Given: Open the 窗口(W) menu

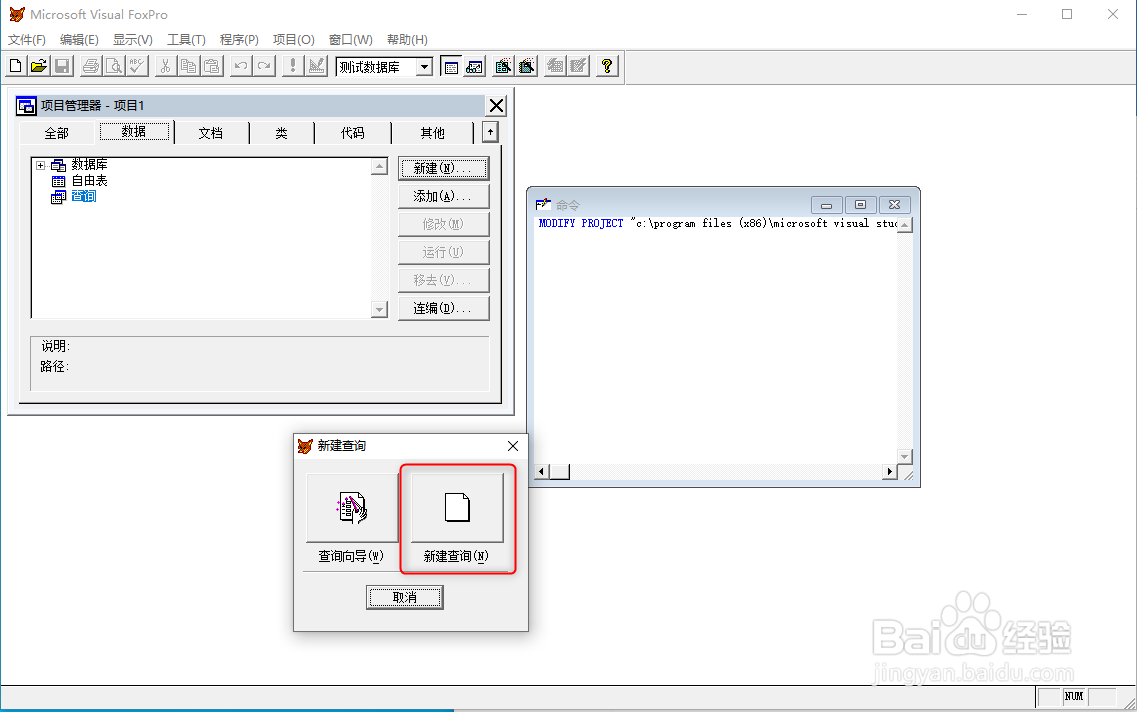Looking at the screenshot, I should coord(350,40).
